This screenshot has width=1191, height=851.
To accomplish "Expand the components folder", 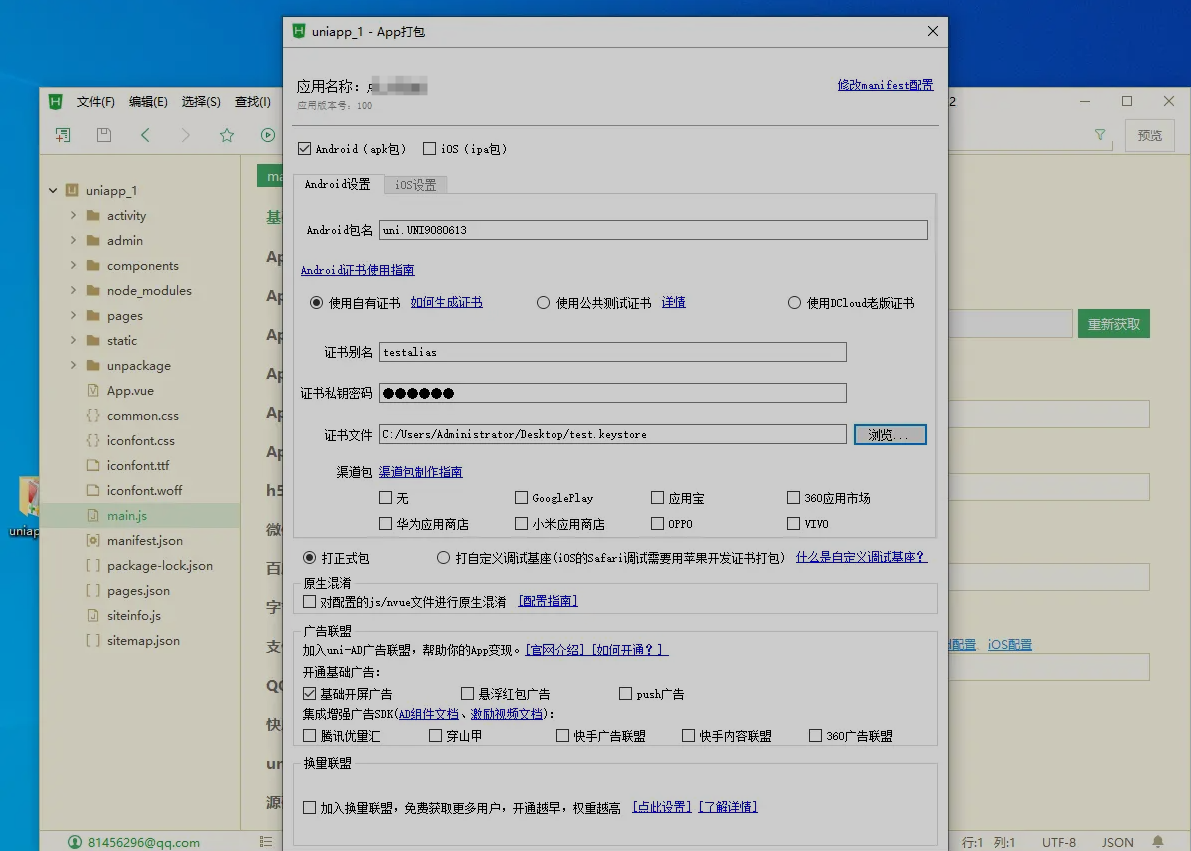I will point(74,265).
